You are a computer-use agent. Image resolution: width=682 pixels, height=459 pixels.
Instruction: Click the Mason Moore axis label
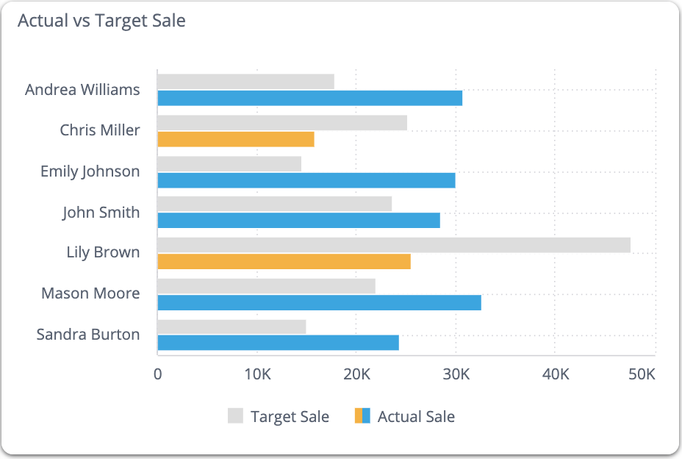(x=90, y=294)
